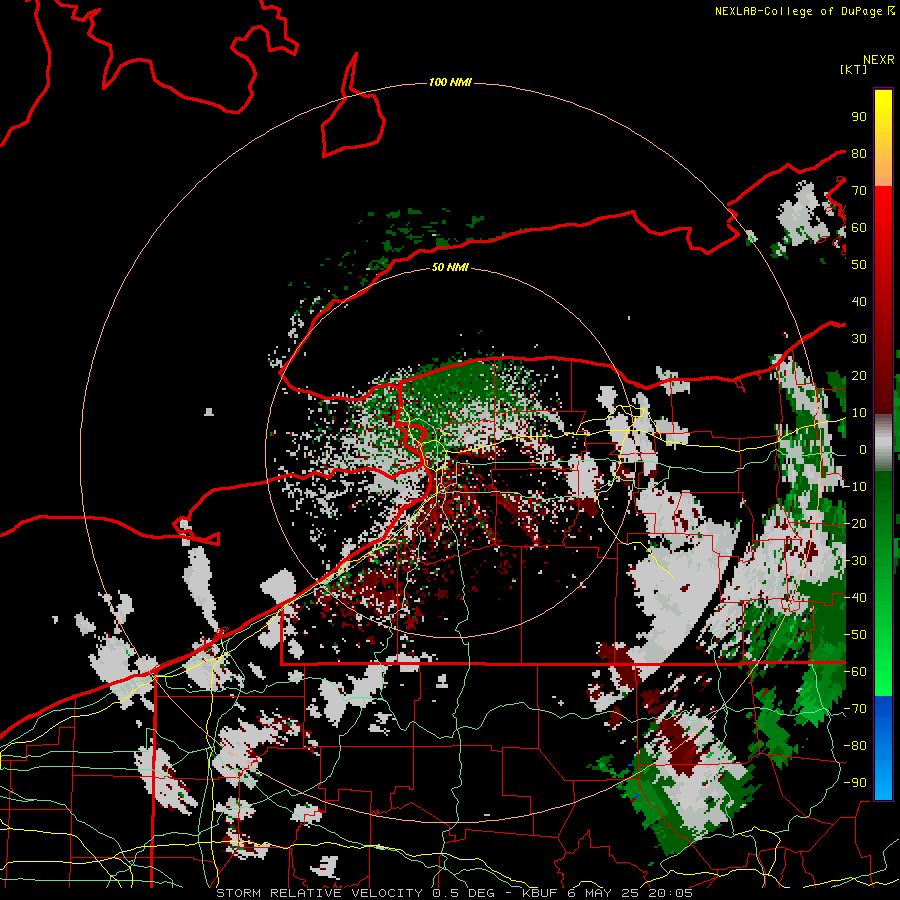Click the NEXR label above the color bar
Viewport: 900px width, 900px height.
(878, 60)
